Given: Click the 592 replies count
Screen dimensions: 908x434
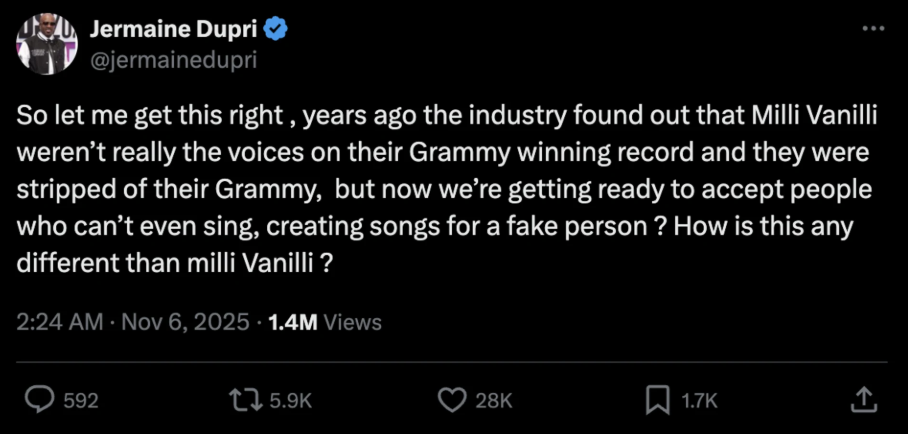Looking at the screenshot, I should [80, 401].
